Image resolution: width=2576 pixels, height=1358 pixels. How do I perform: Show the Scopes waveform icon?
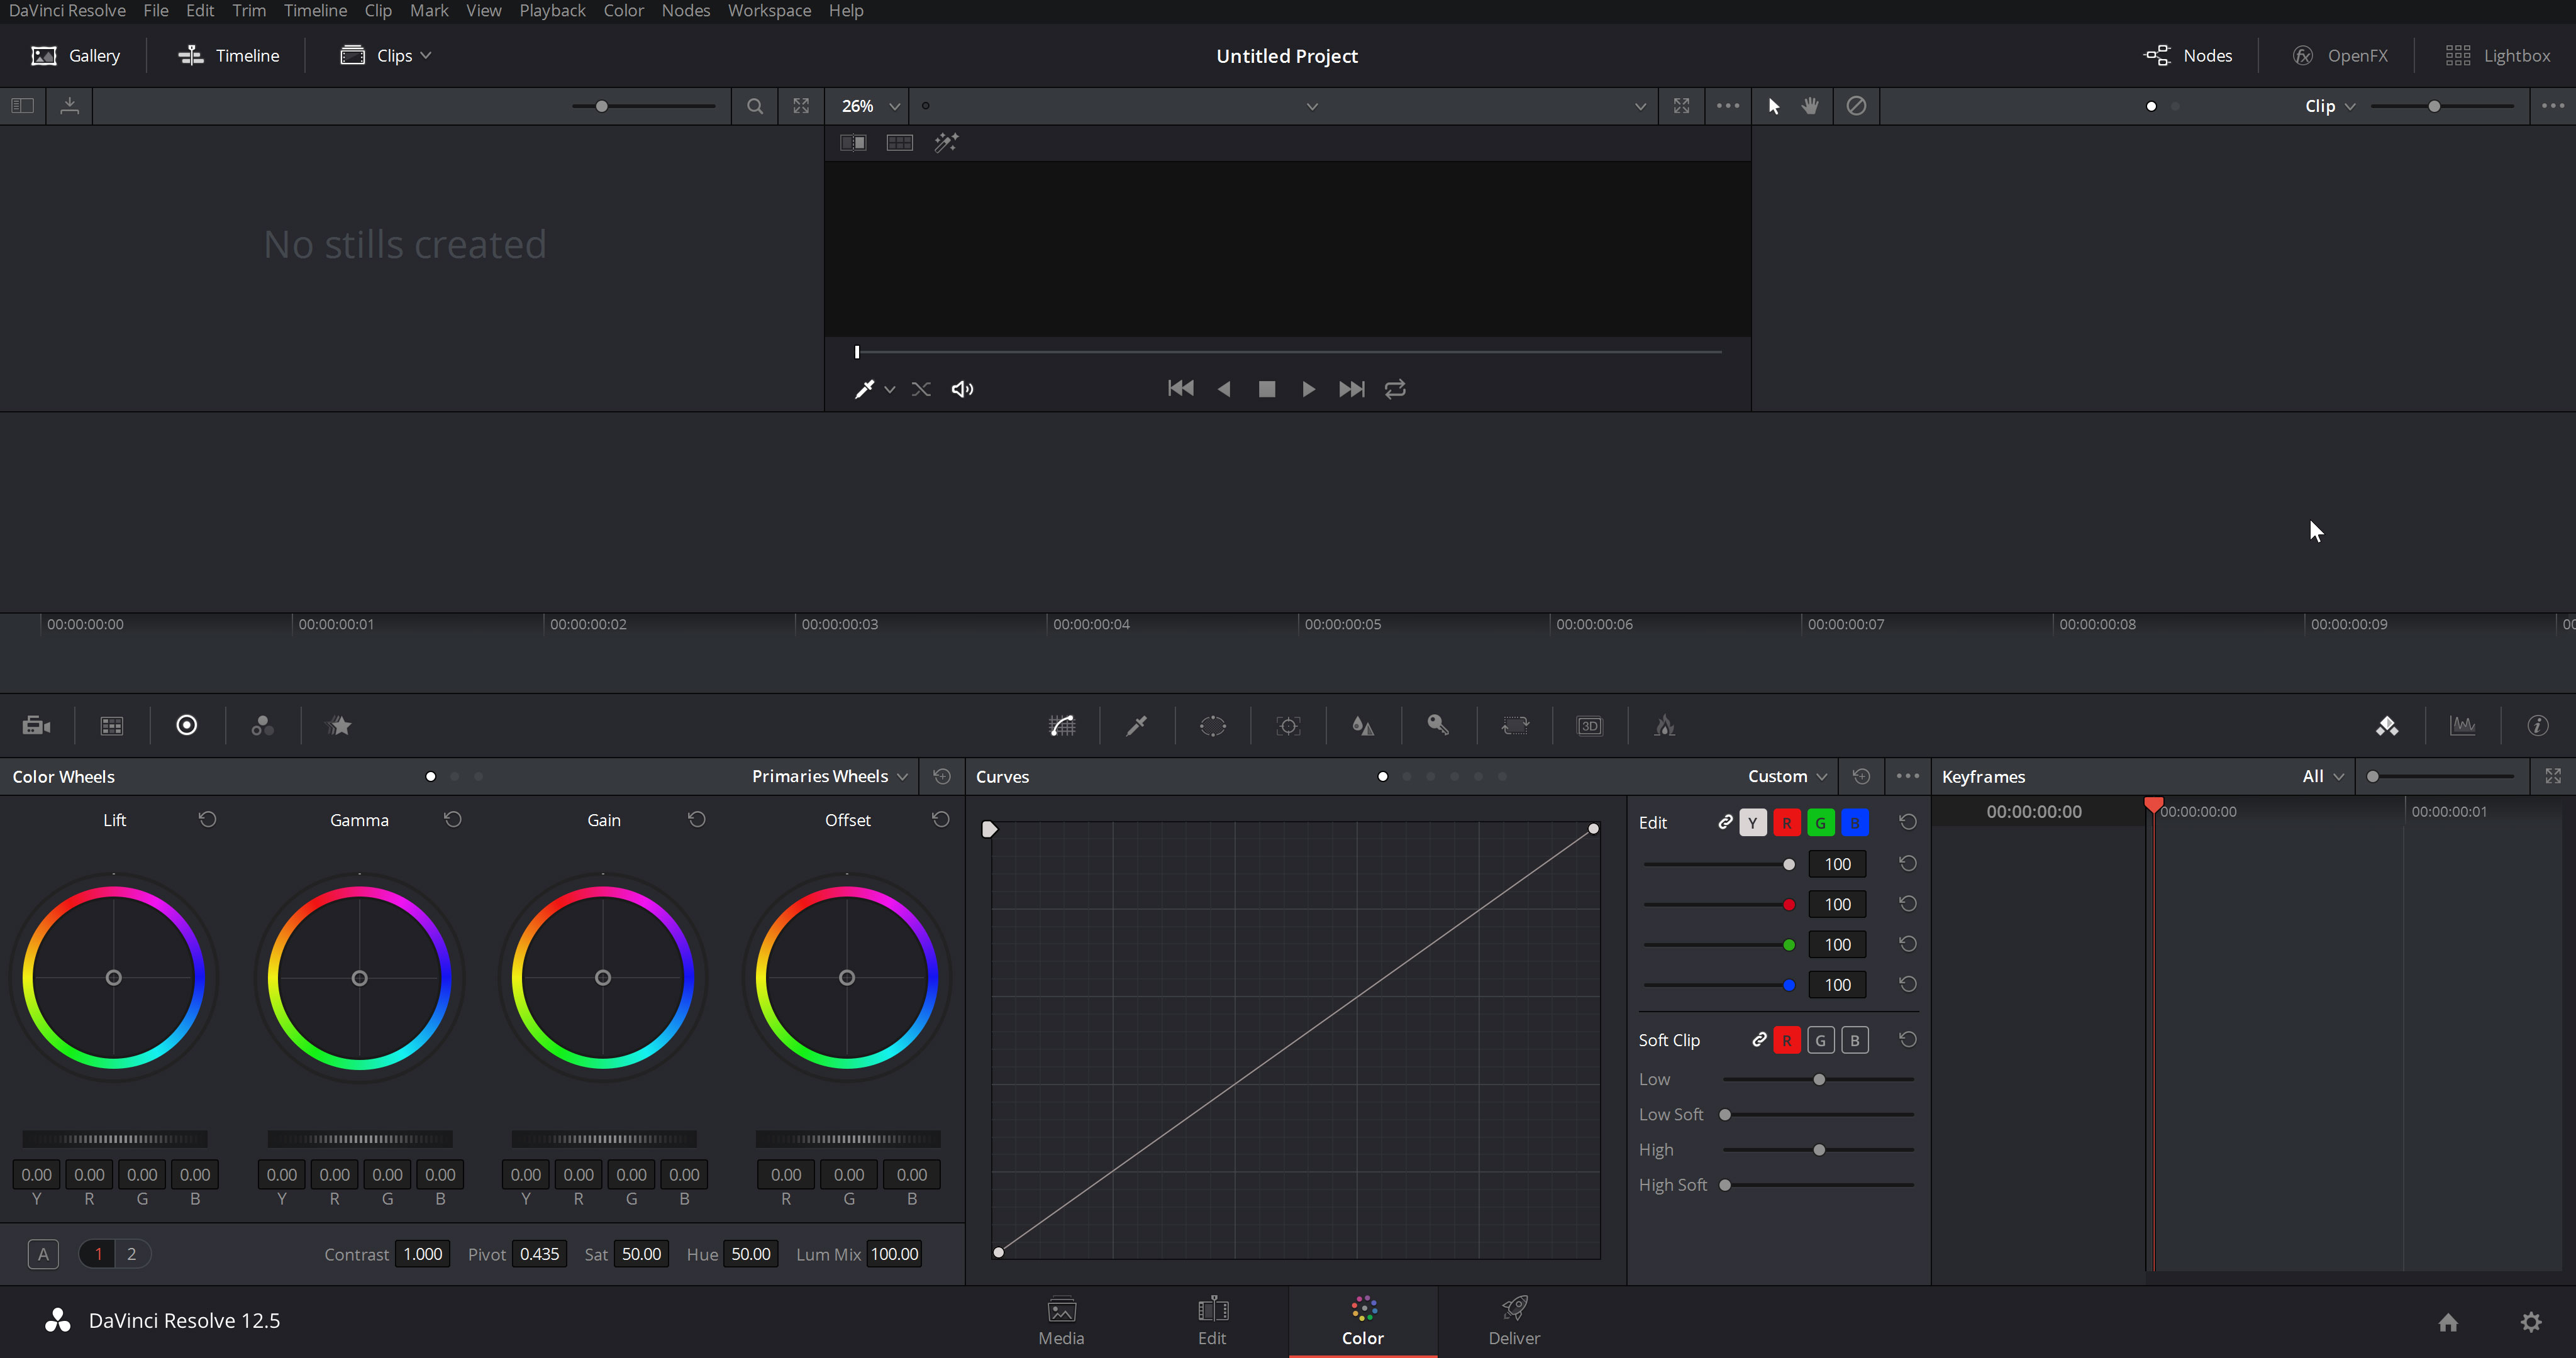point(2463,726)
